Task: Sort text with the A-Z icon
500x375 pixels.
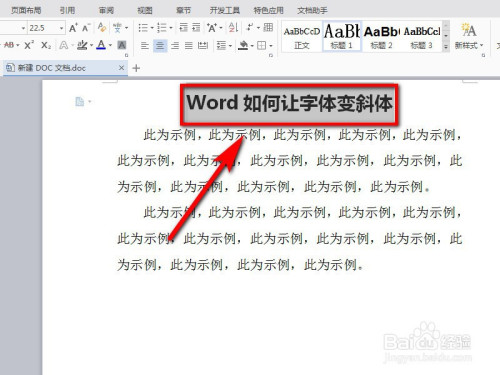Action: (x=233, y=27)
